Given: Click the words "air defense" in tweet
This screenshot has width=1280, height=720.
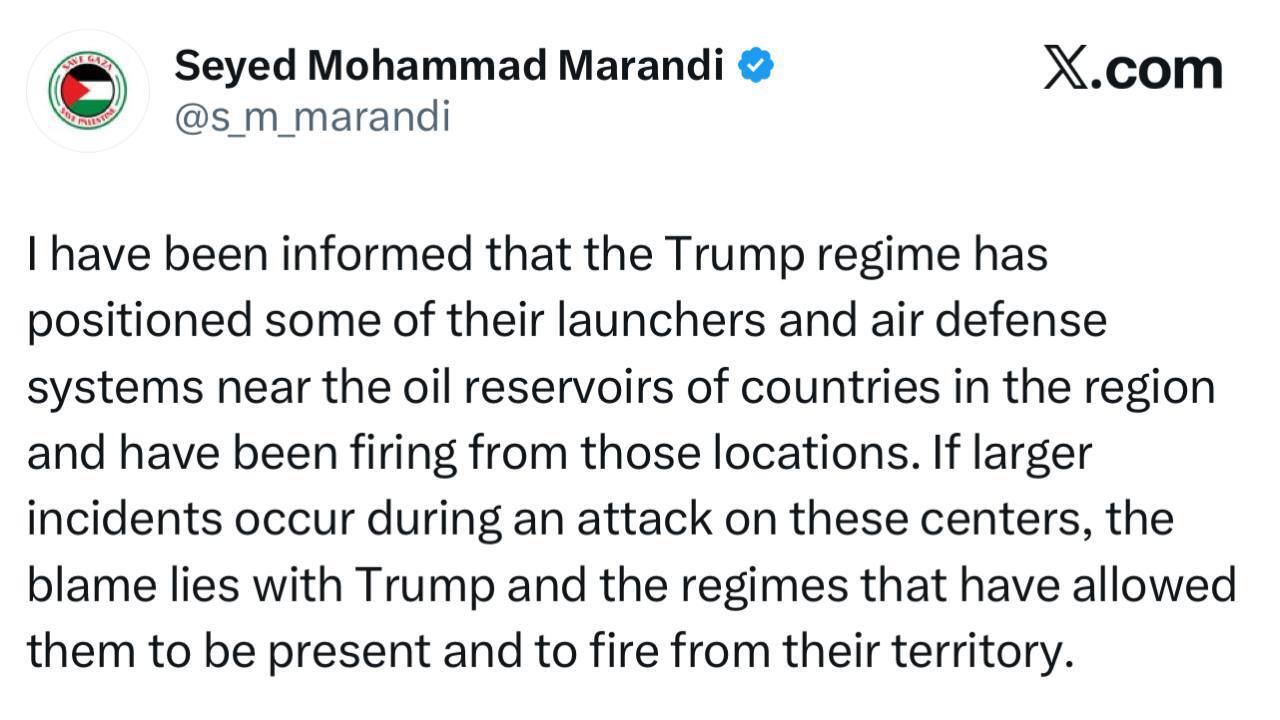Looking at the screenshot, I should coord(1005,321).
